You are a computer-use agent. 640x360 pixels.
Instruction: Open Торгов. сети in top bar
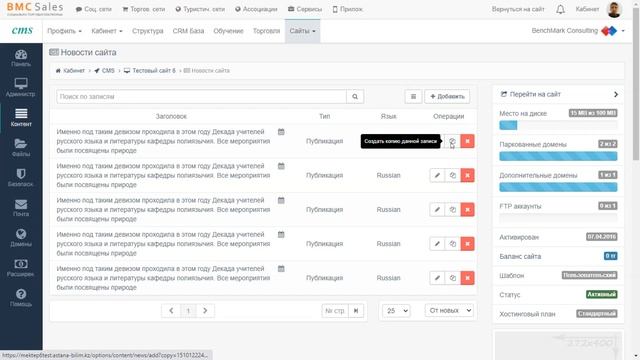tap(144, 9)
